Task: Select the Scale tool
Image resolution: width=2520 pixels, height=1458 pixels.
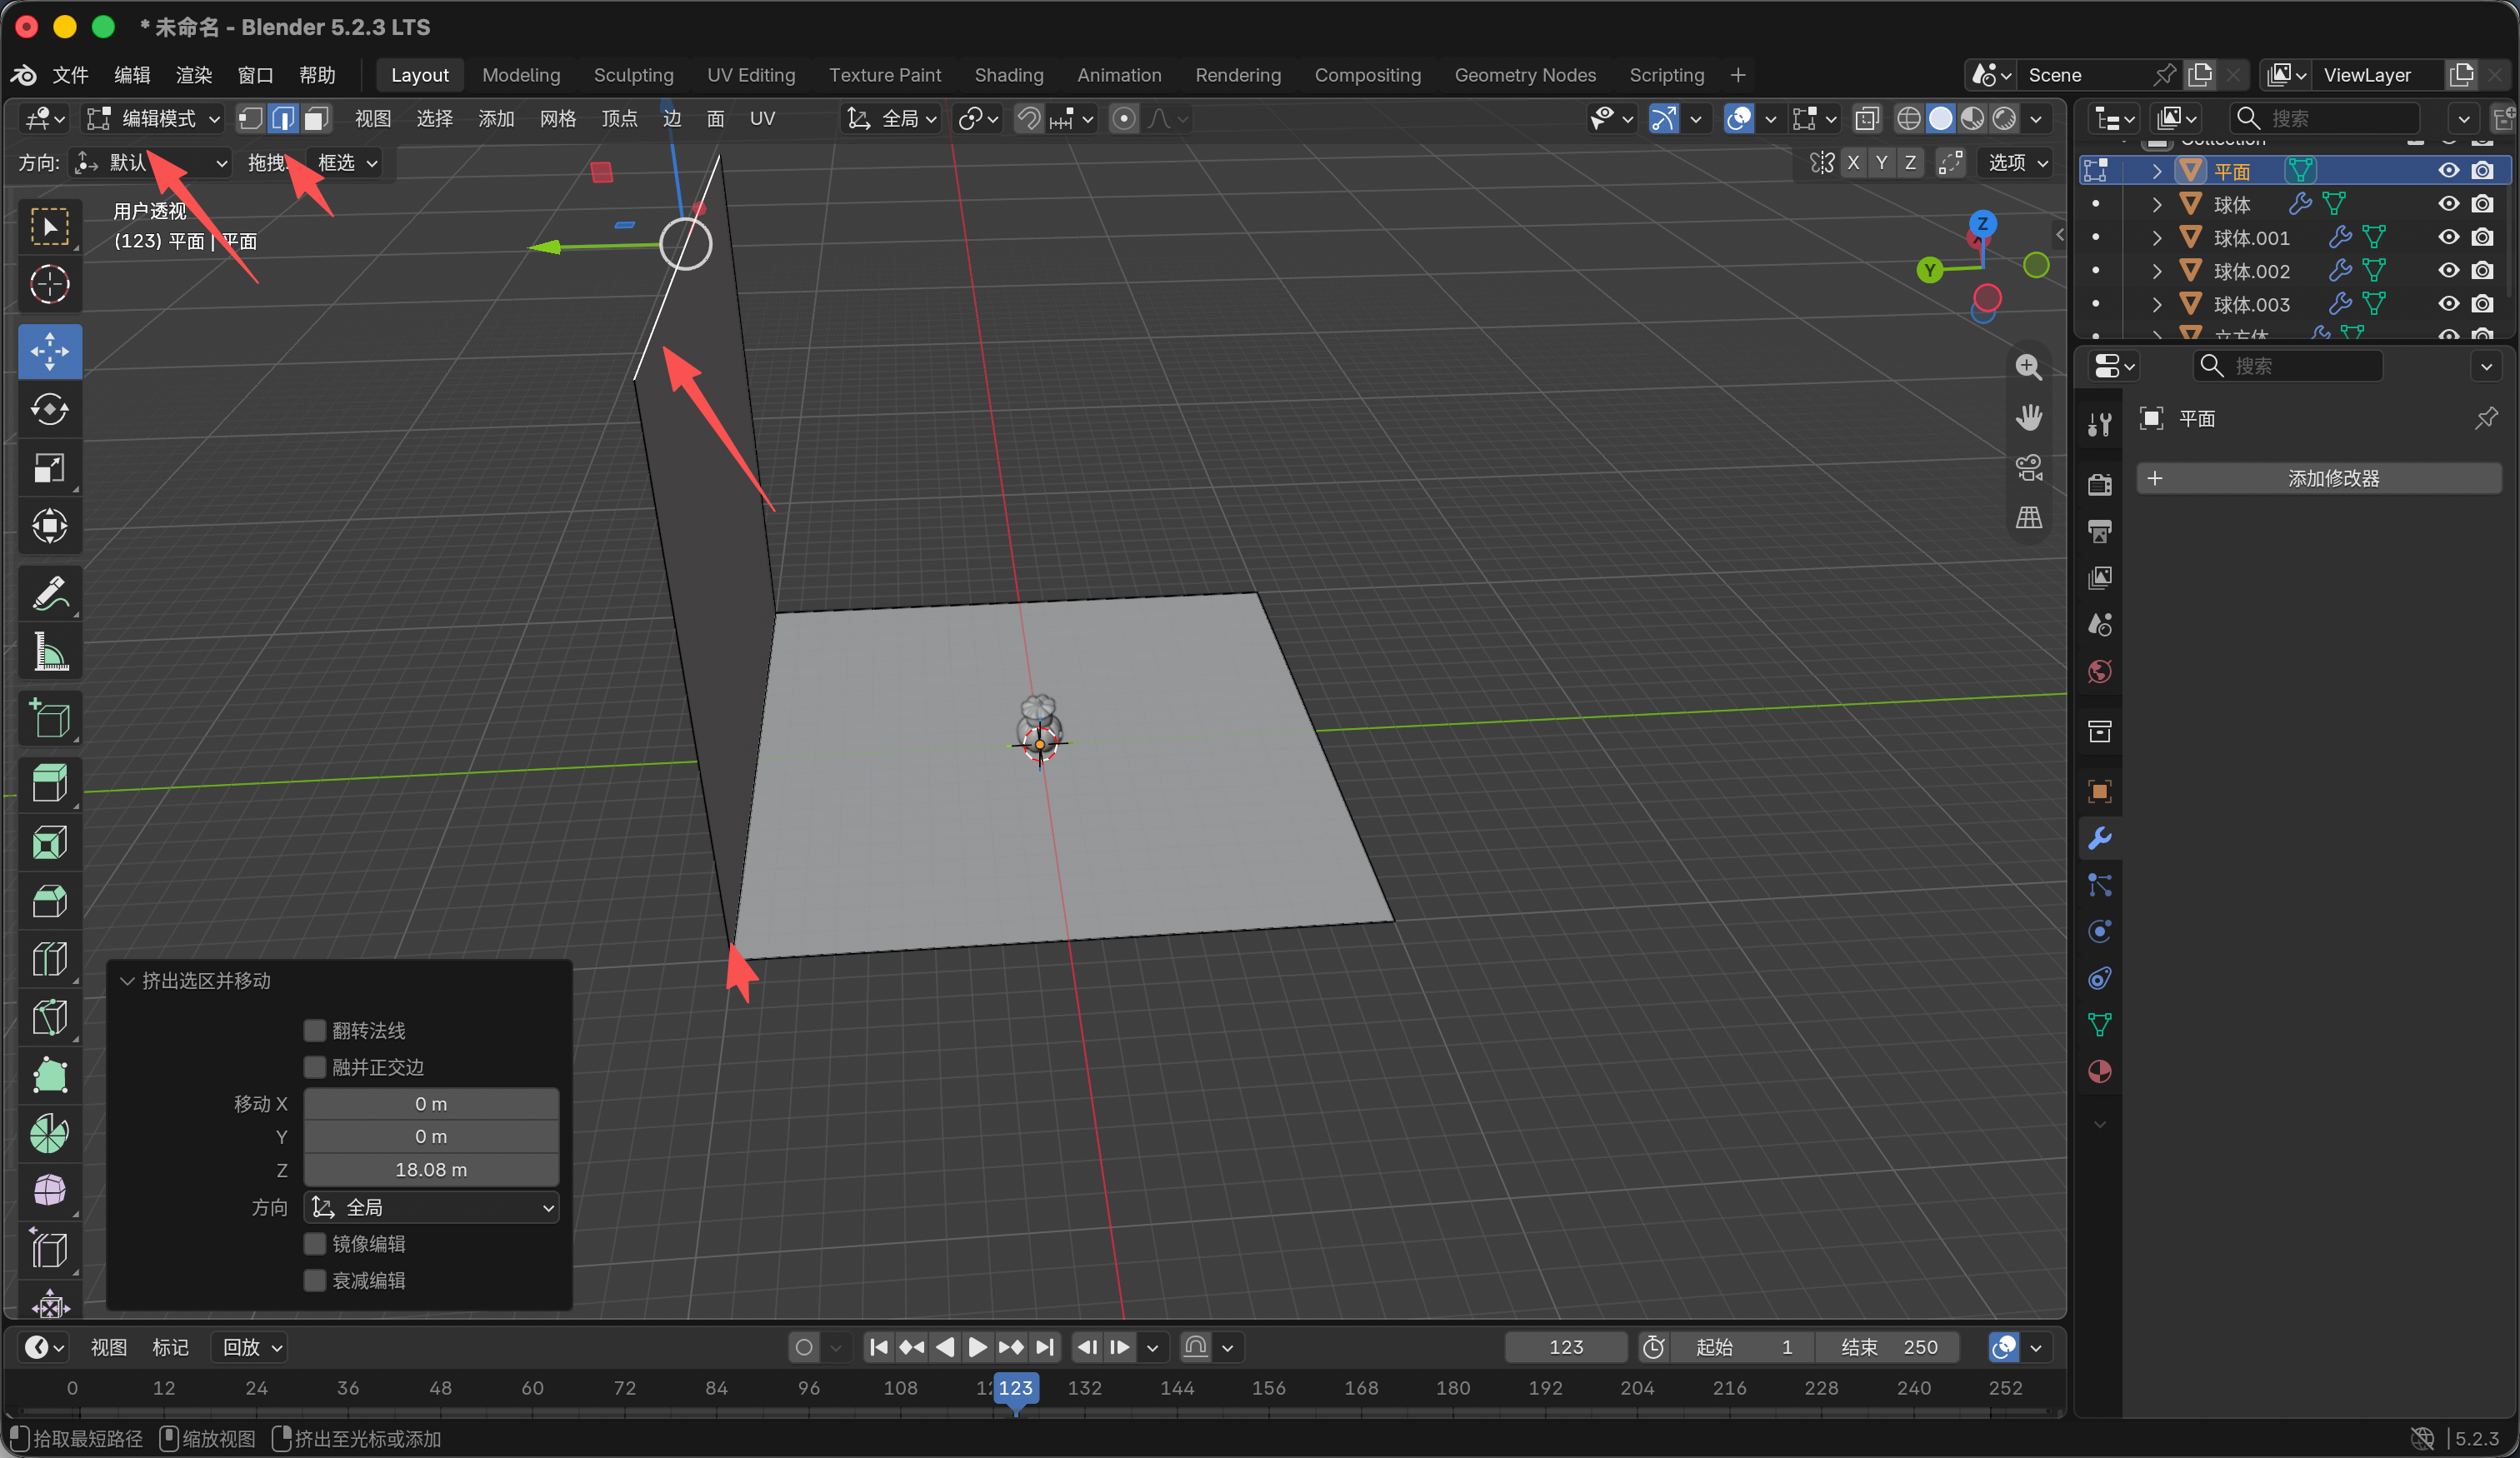Action: (x=49, y=467)
